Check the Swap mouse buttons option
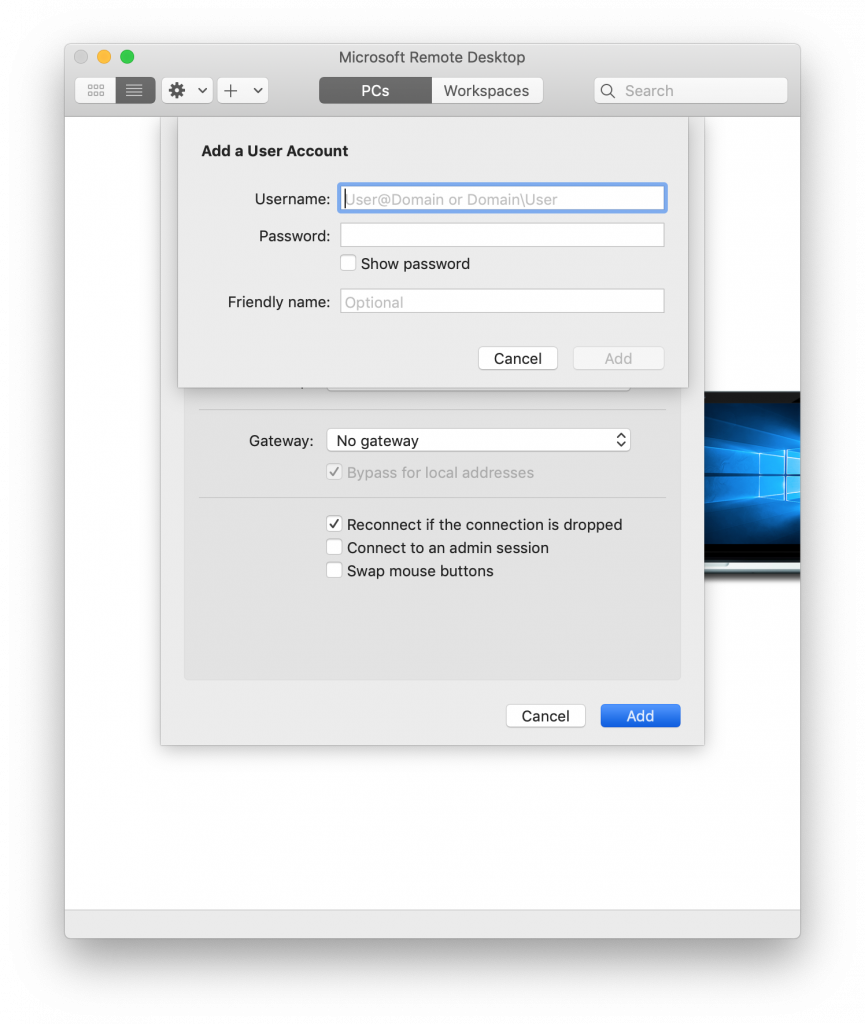This screenshot has height=1024, width=865. click(335, 571)
